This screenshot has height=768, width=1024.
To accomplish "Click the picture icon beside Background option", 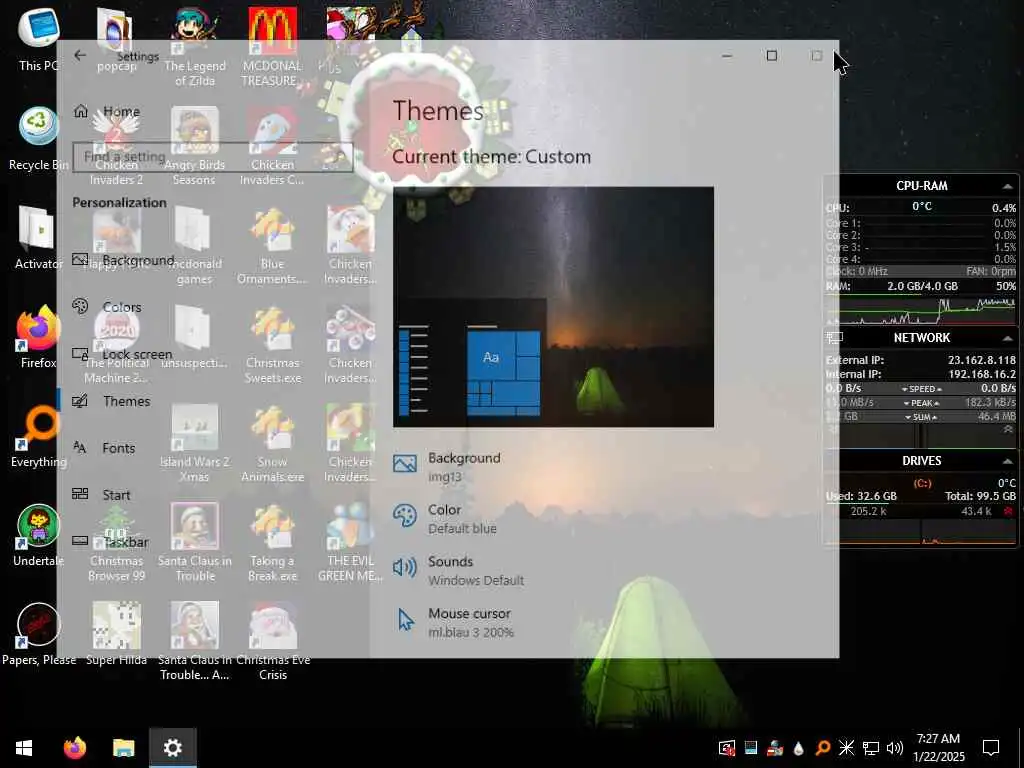I will (x=405, y=464).
